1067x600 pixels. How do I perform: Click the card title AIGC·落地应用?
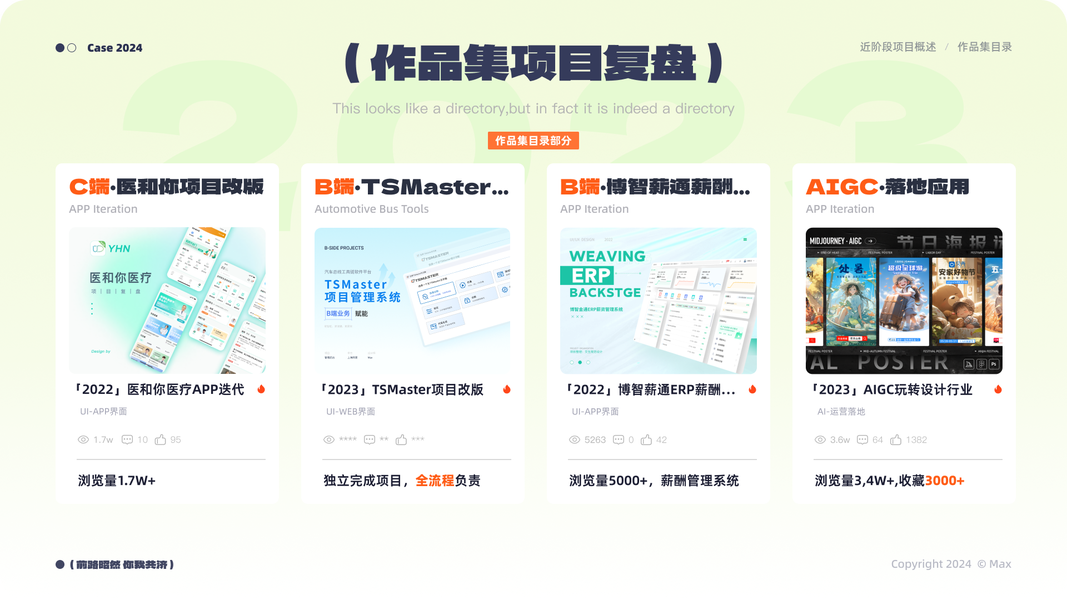pos(887,186)
